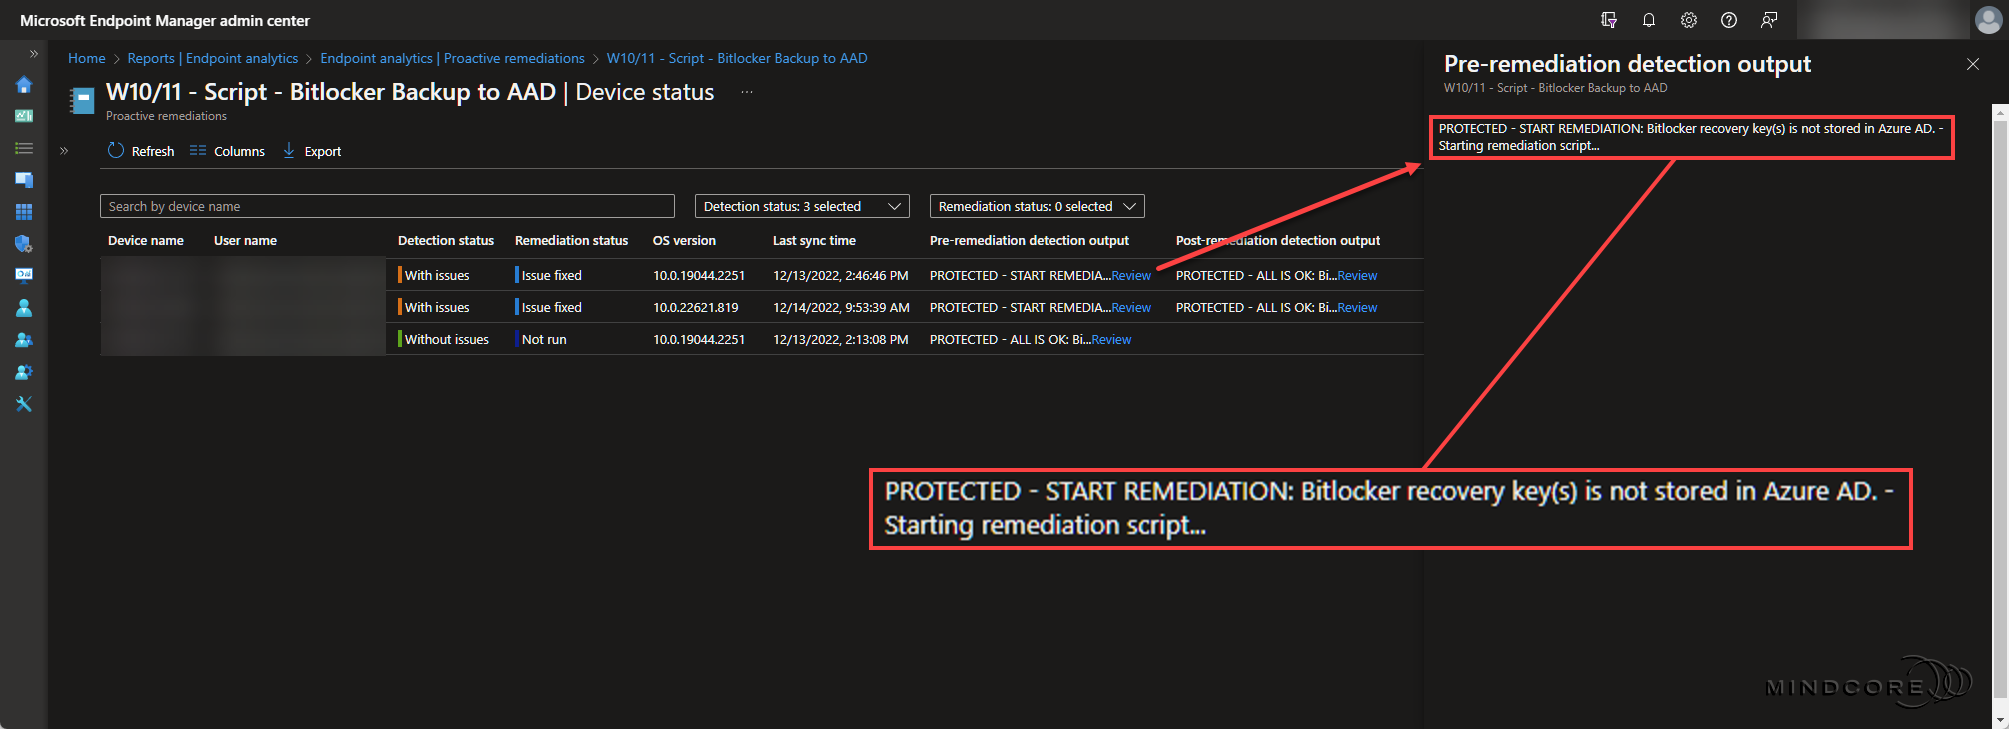Open Endpoint security shield icon
This screenshot has height=729, width=2009.
[x=24, y=244]
